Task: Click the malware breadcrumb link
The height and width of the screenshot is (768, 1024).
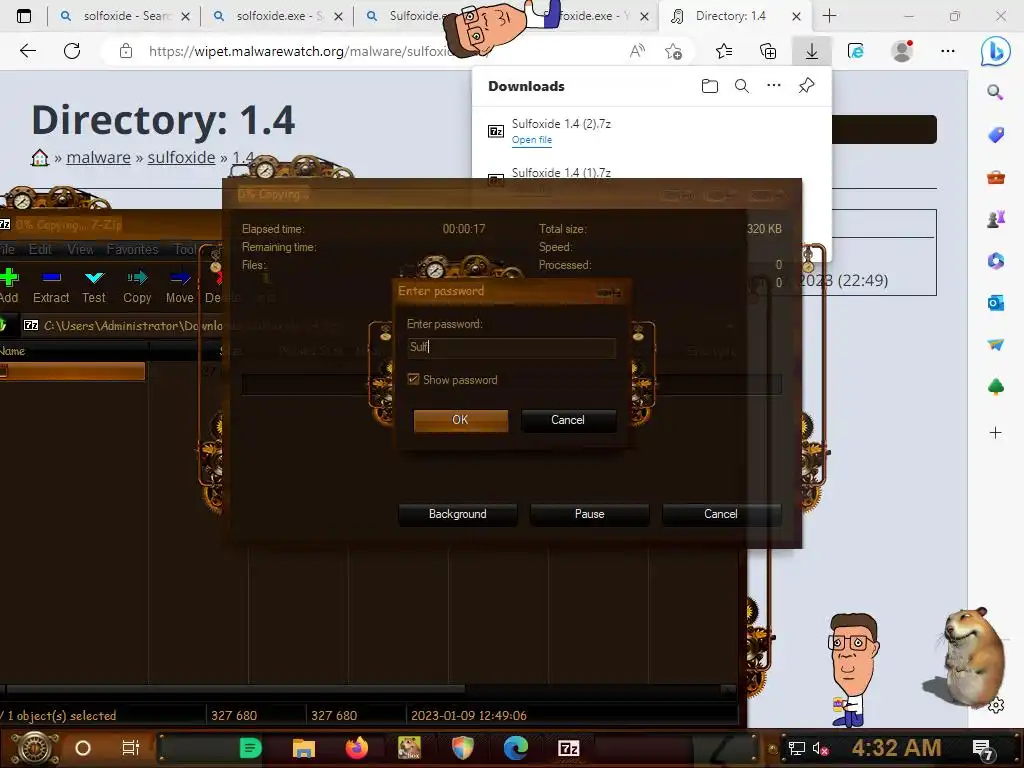Action: [x=98, y=157]
